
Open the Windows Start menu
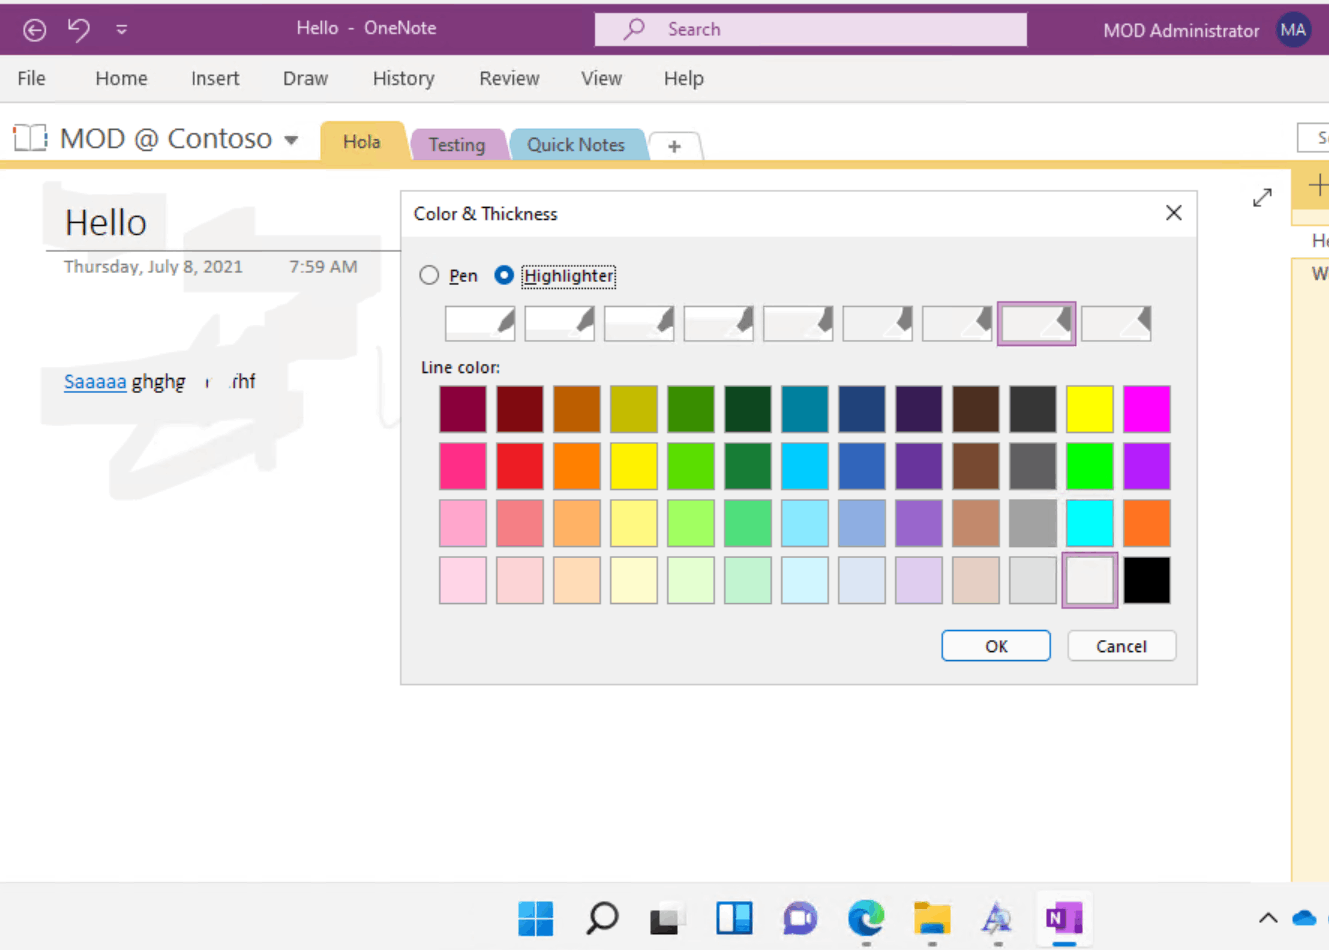click(x=536, y=918)
